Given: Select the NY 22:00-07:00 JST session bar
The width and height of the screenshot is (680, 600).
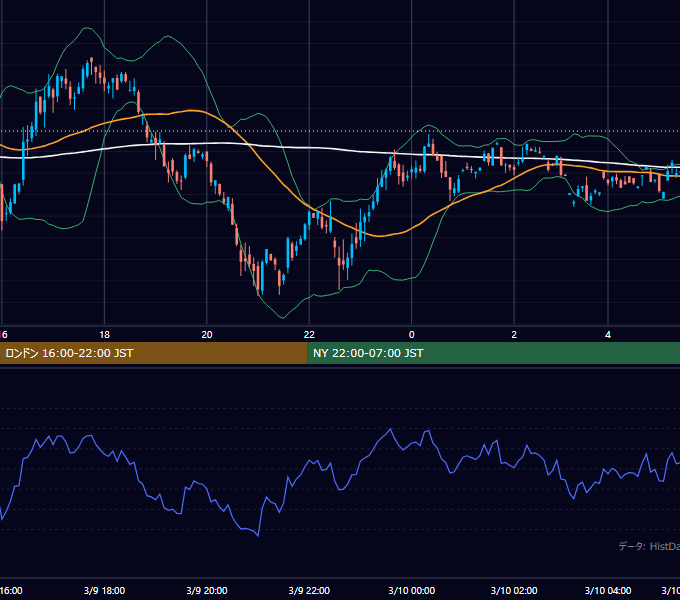Looking at the screenshot, I should [494, 353].
